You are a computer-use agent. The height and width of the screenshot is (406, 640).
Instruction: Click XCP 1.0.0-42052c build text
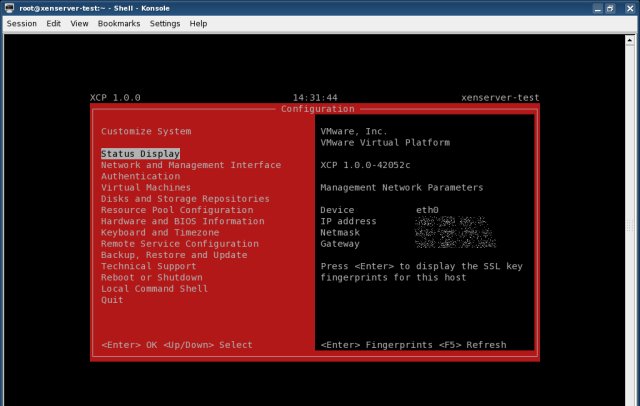365,165
